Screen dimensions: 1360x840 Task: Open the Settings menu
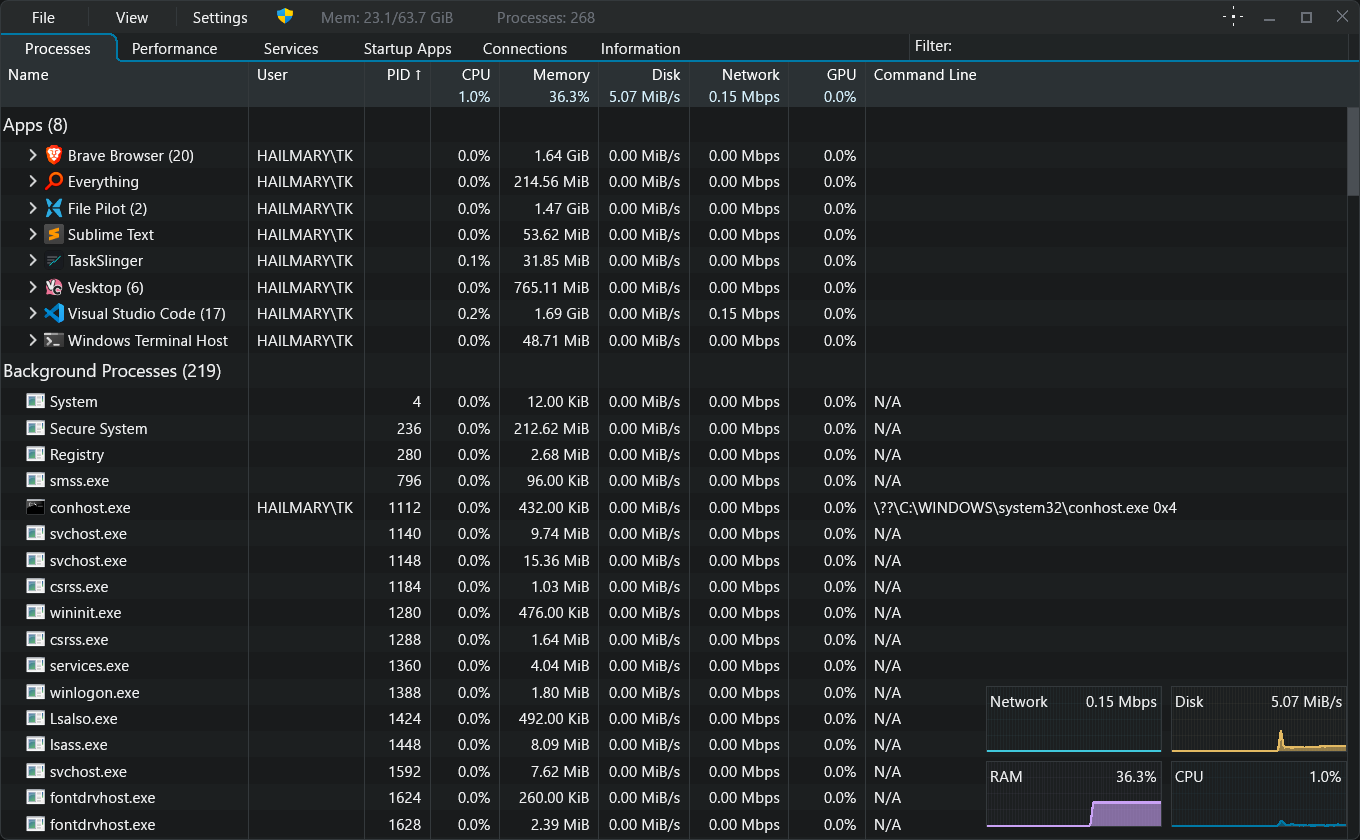[220, 17]
